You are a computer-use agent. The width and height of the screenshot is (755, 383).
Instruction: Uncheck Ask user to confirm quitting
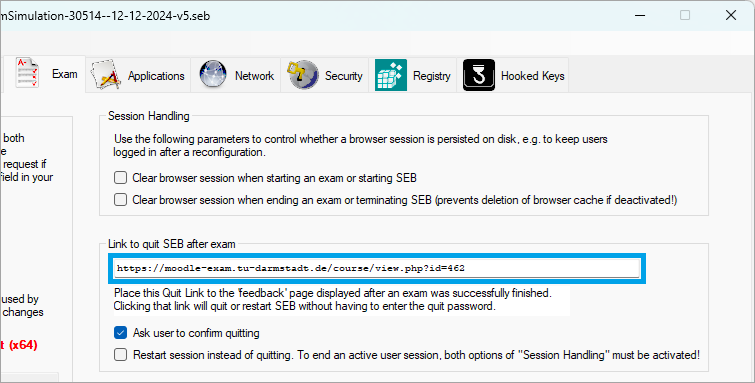tap(120, 333)
